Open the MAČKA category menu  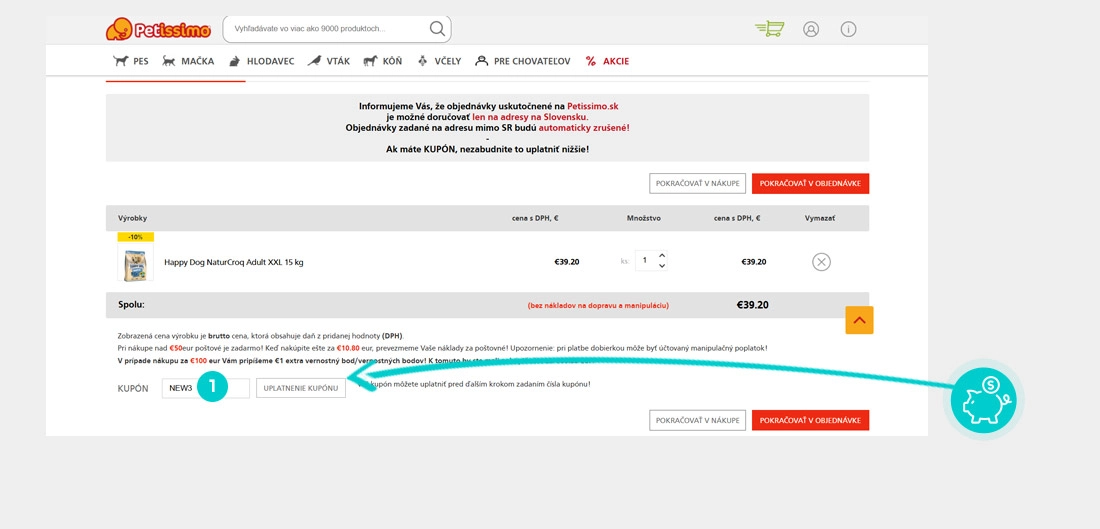click(188, 61)
